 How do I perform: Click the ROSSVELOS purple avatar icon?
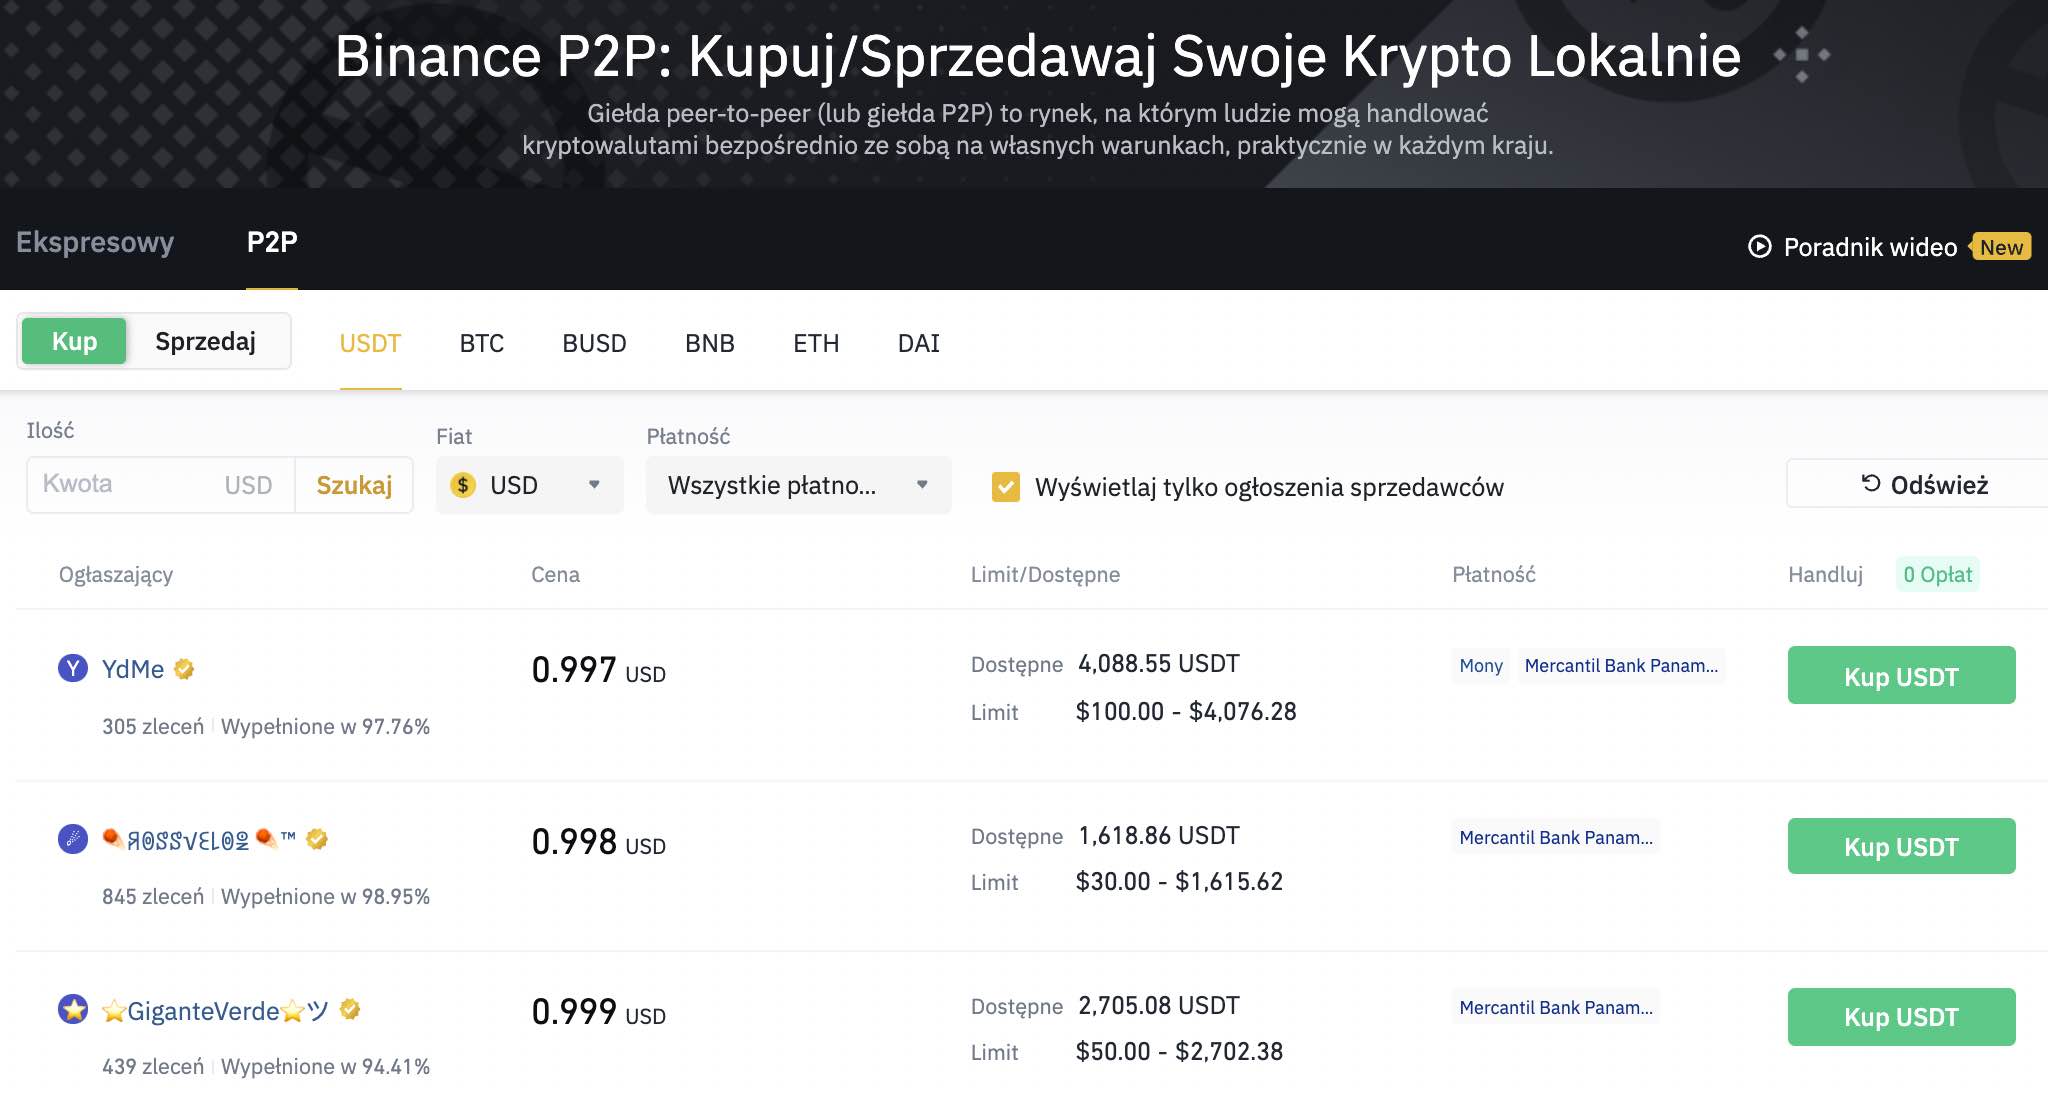73,838
